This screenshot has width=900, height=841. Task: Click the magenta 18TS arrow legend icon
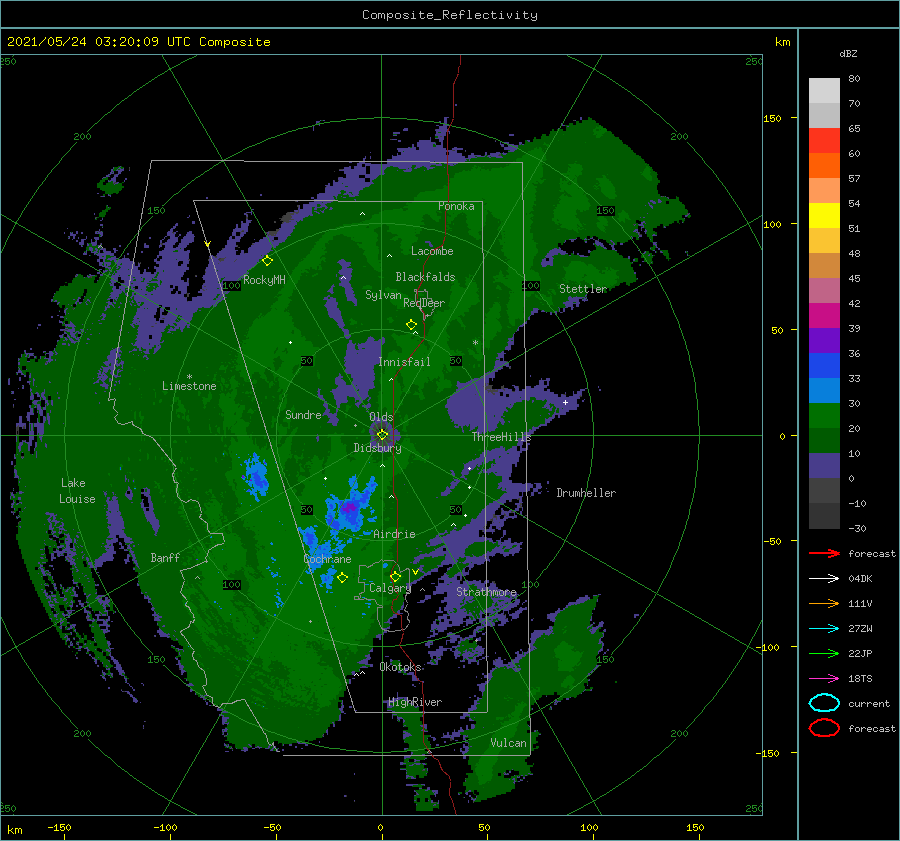tap(824, 678)
